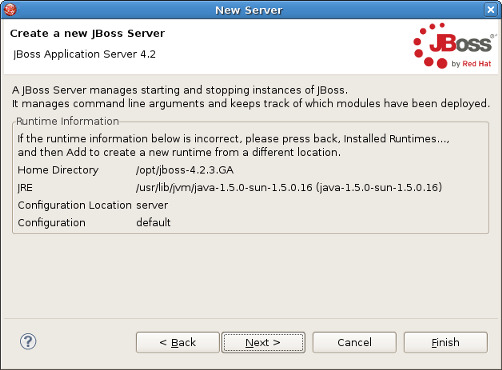Click the line 'and then Add to create a new runtime'
The image size is (502, 370).
(179, 152)
